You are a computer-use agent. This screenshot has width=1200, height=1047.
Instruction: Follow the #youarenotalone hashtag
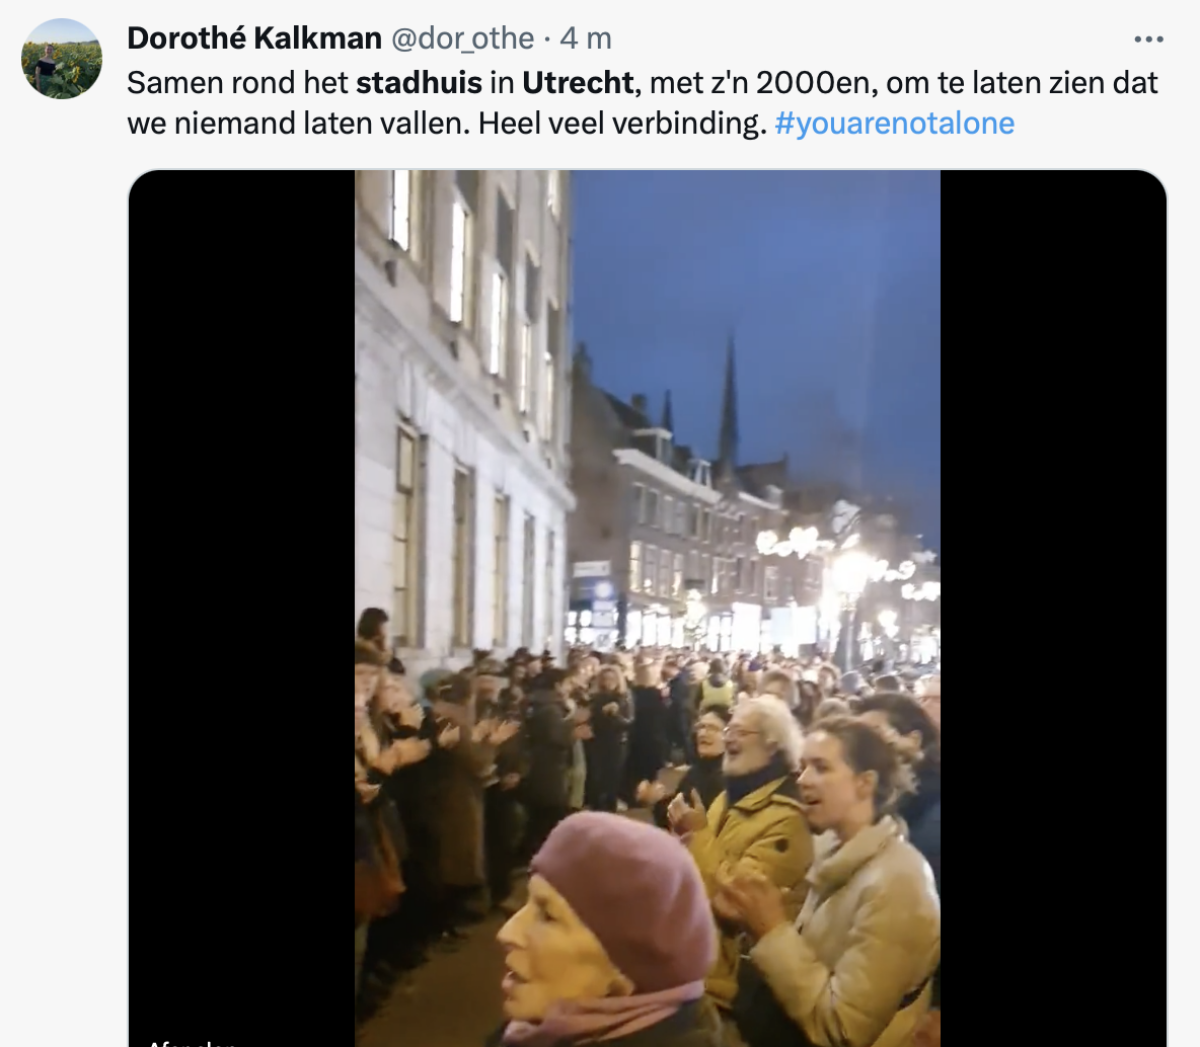pyautogui.click(x=894, y=123)
